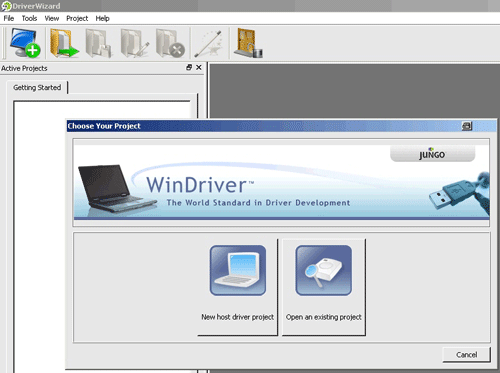Click the WinDriver banner image
This screenshot has width=500, height=373.
tap(281, 182)
